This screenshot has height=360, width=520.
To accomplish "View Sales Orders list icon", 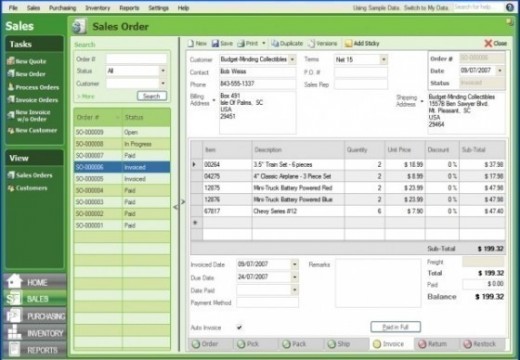I will point(11,175).
